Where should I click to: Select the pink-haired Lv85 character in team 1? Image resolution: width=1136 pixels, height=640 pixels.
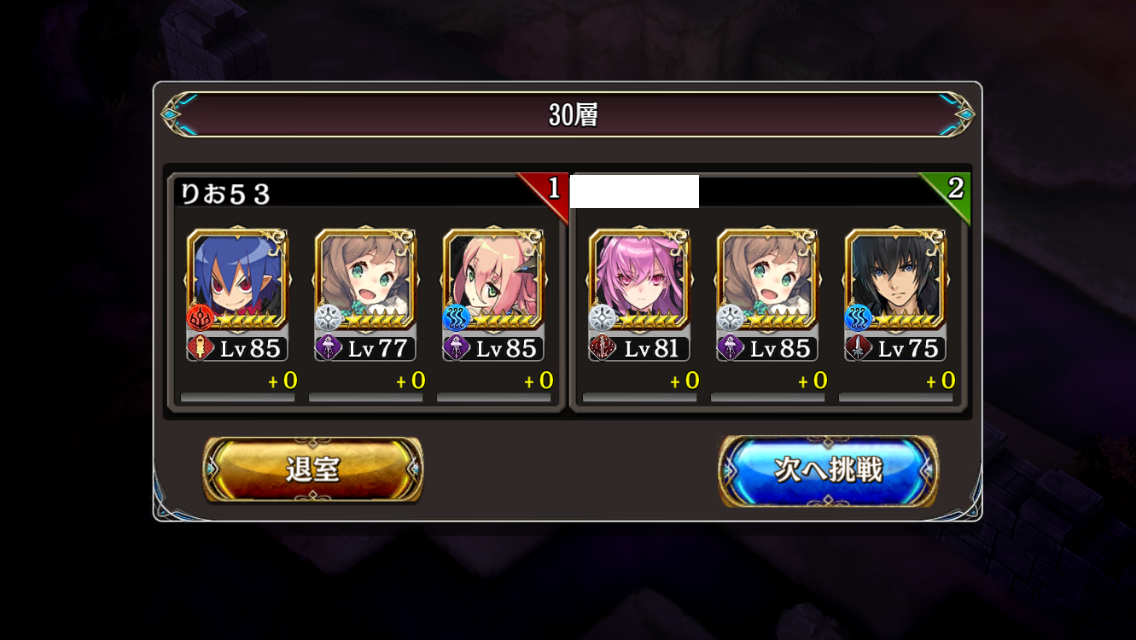click(x=494, y=280)
